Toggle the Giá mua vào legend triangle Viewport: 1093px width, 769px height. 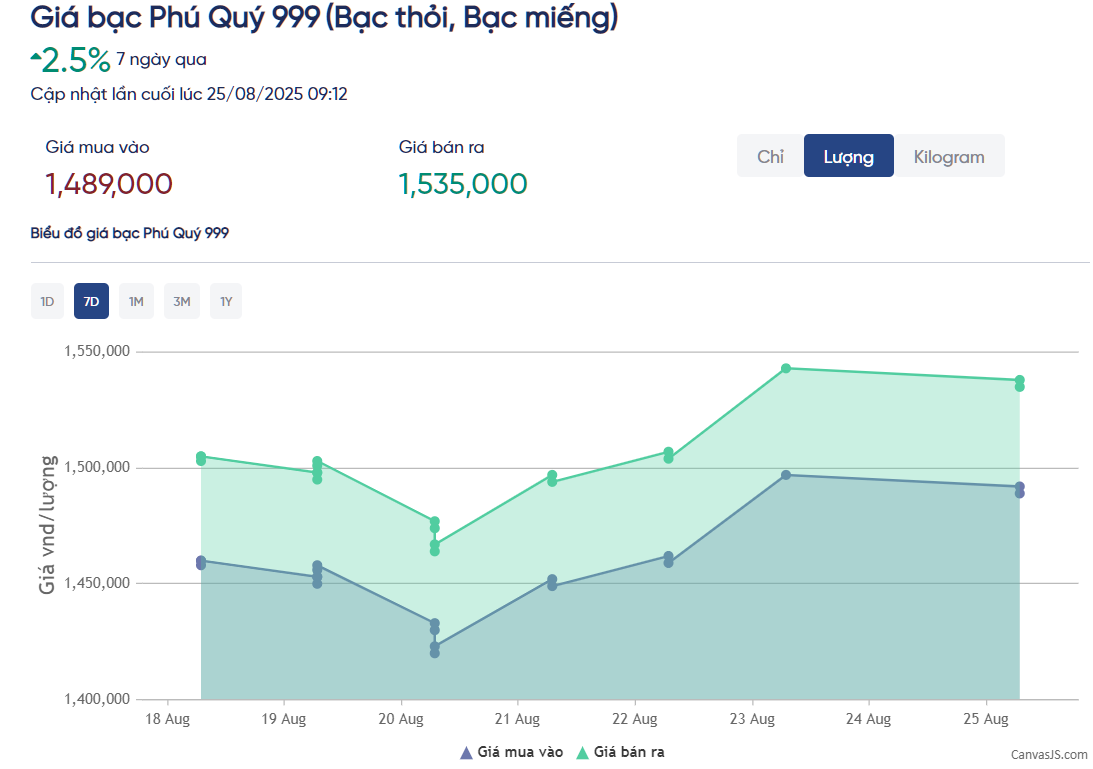465,753
